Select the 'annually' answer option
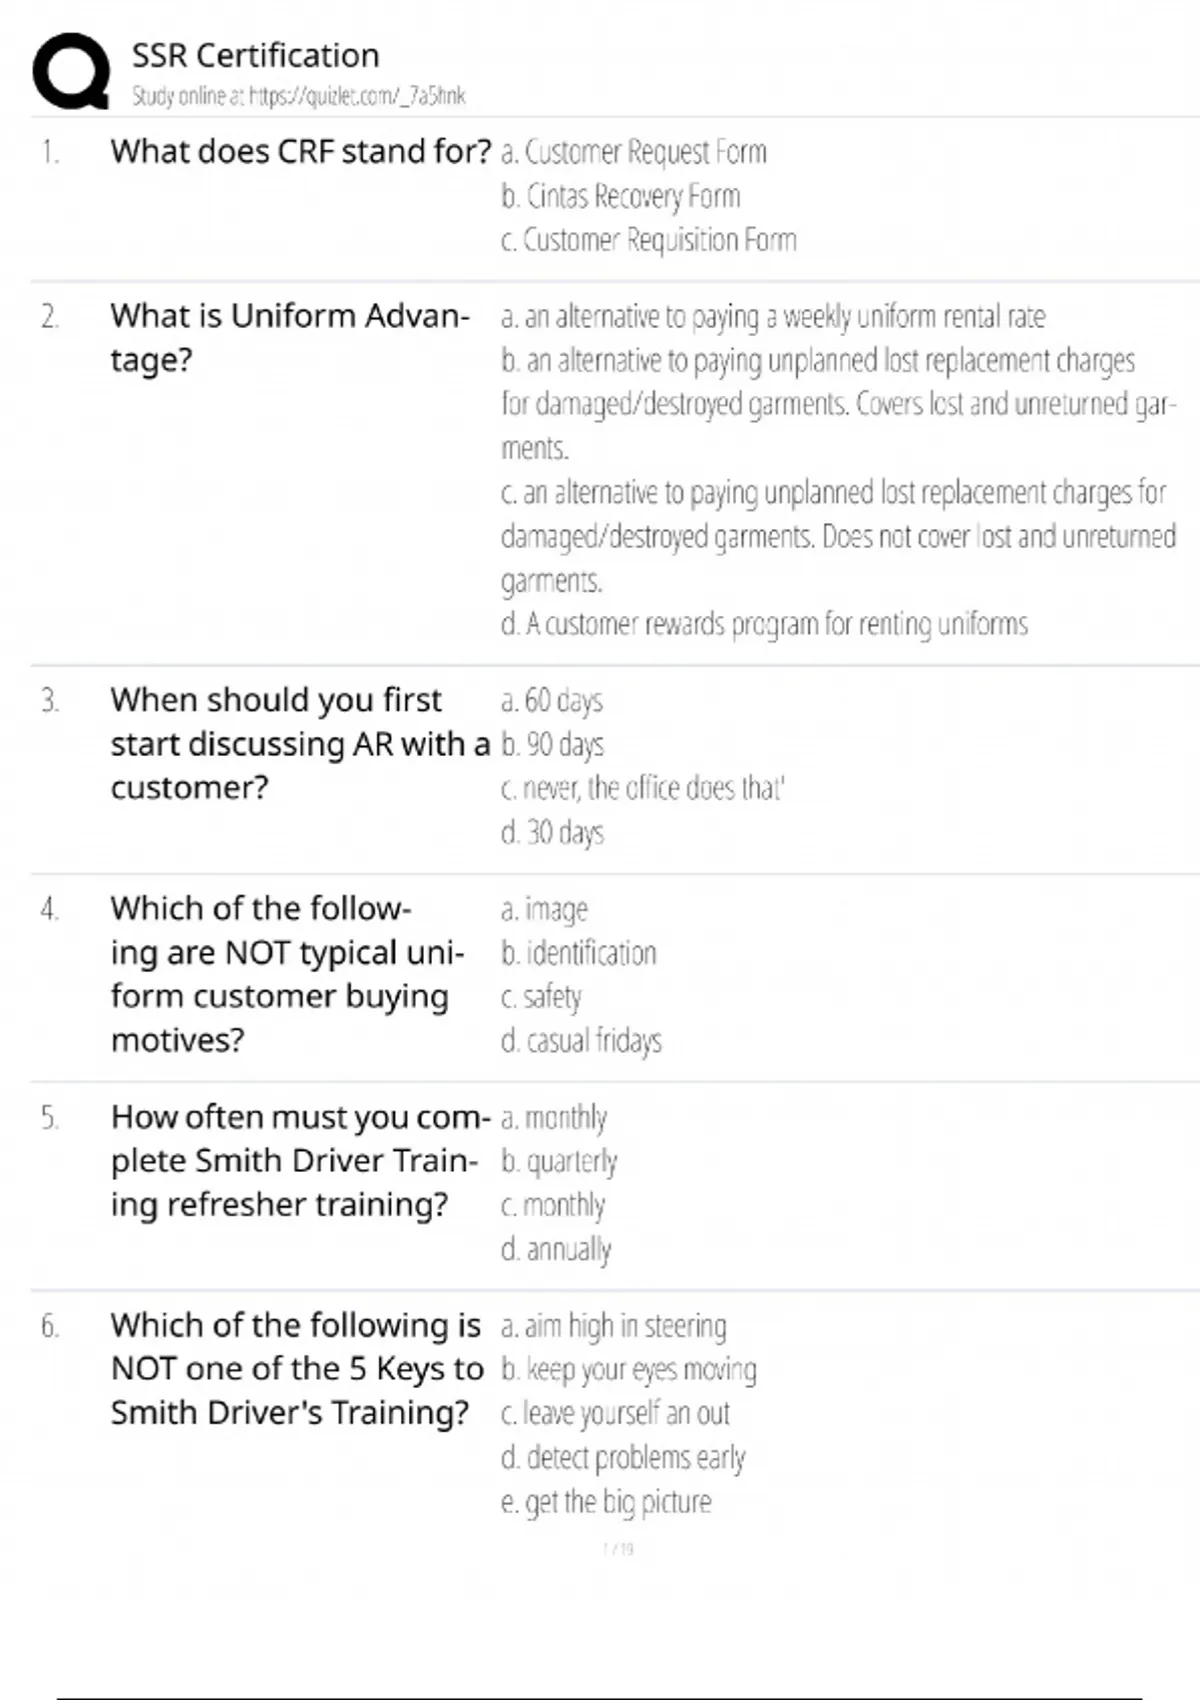Screen dimensions: 1200x1700 tap(556, 1249)
